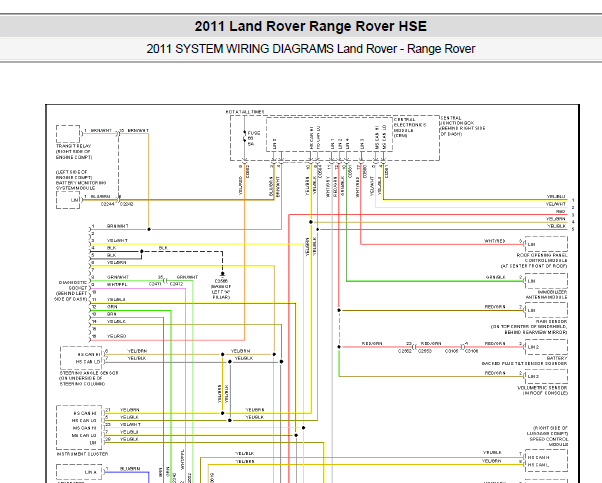Click the 'YEL/WHT' label at output line 2

(556, 204)
